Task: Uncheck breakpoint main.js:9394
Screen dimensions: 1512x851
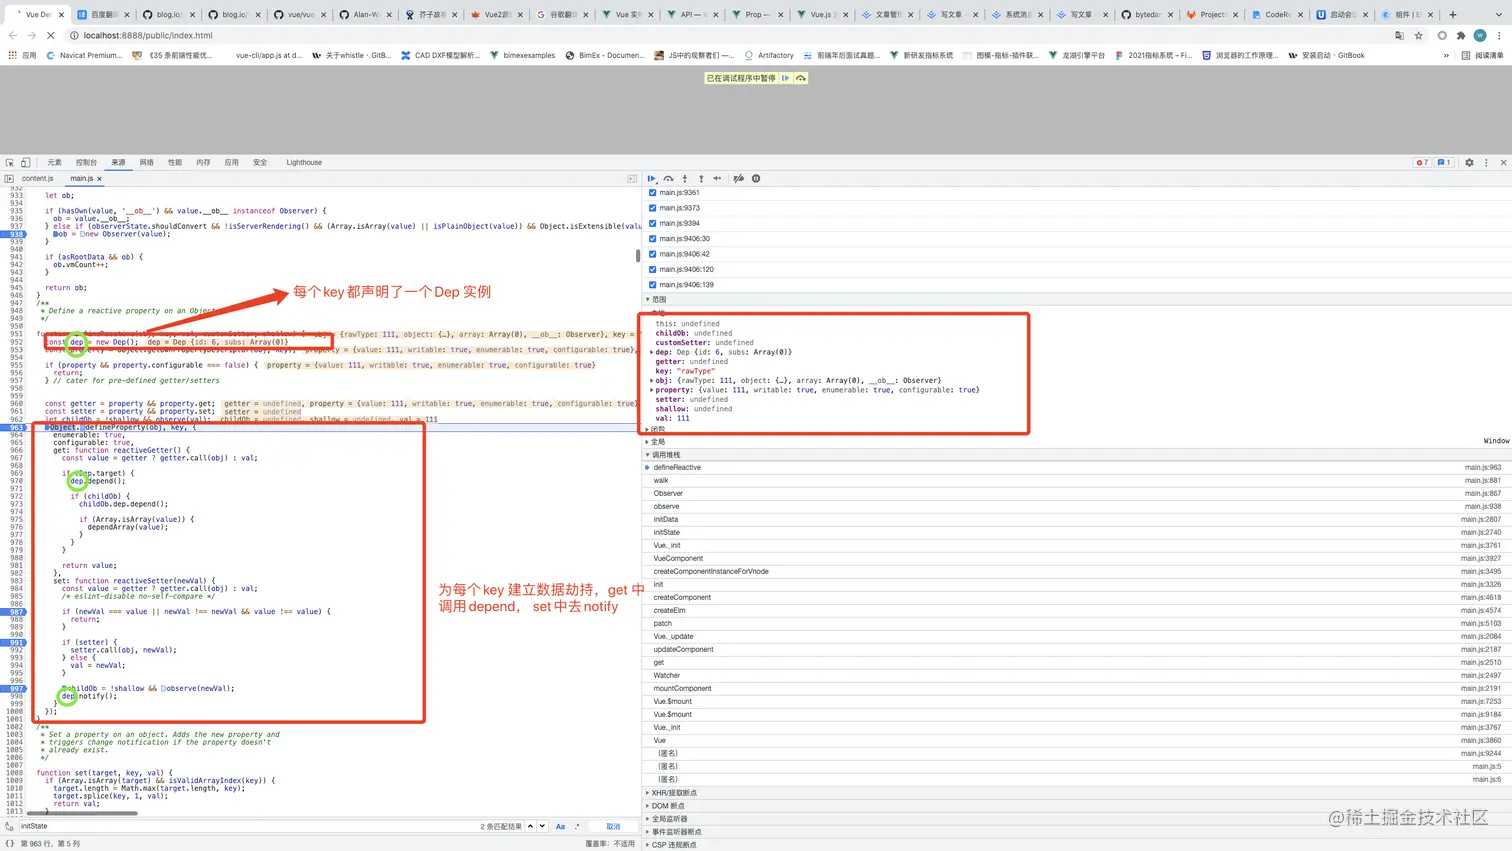Action: pyautogui.click(x=652, y=223)
